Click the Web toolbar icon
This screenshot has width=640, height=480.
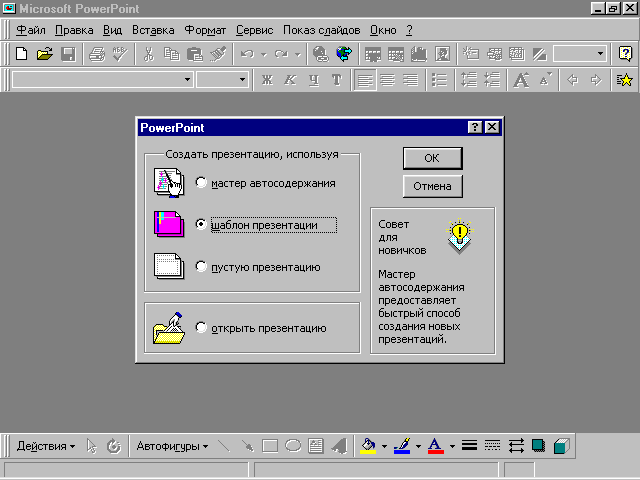344,54
